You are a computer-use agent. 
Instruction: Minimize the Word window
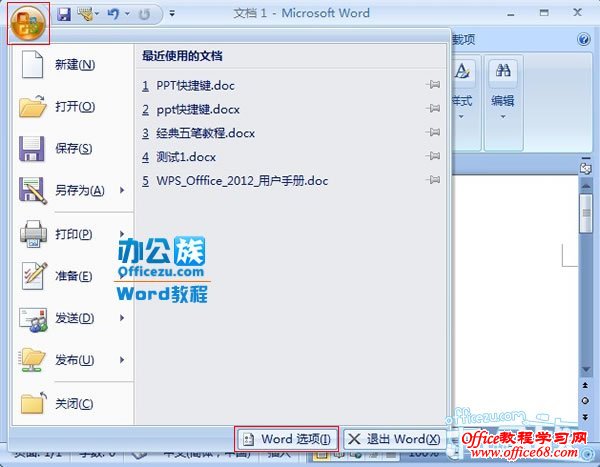[x=510, y=14]
